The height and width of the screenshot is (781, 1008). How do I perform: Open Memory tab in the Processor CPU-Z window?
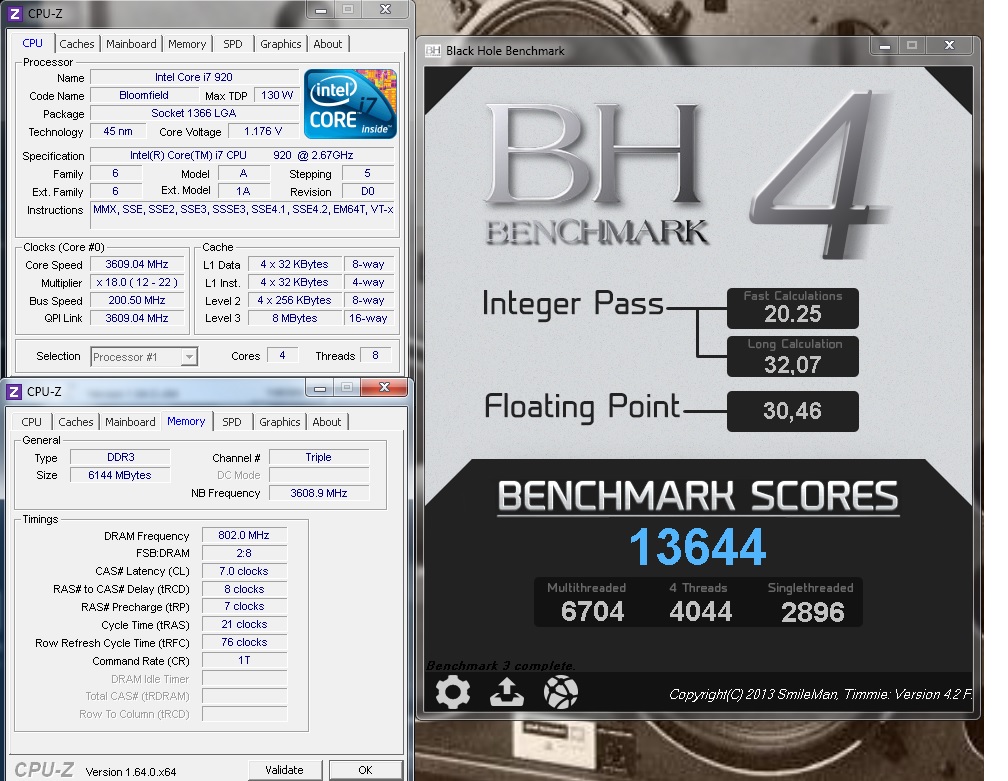(x=187, y=44)
